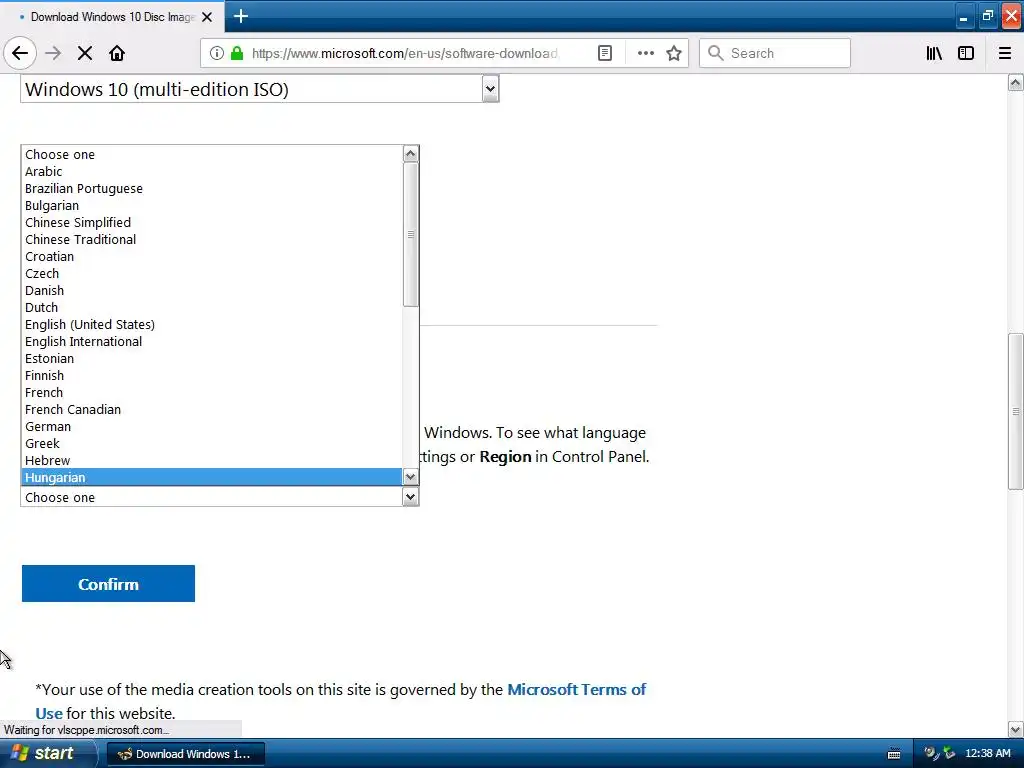This screenshot has width=1024, height=768.
Task: Click the language list scroll-up arrow
Action: tap(410, 153)
